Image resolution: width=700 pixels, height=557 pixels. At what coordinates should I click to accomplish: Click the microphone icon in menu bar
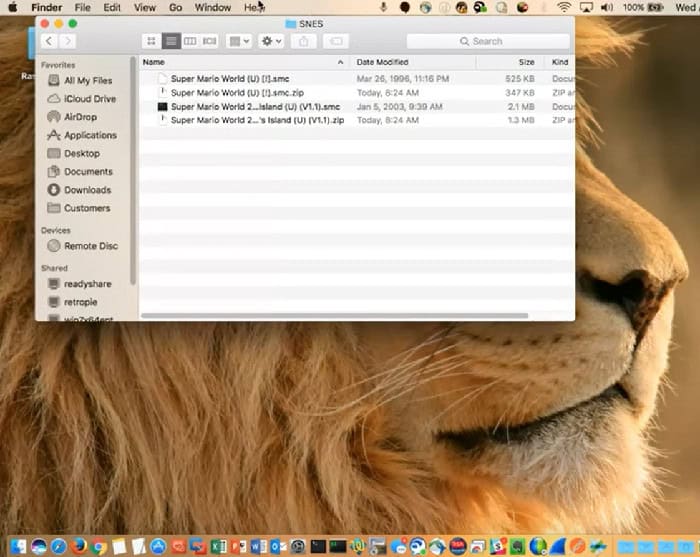(x=383, y=7)
